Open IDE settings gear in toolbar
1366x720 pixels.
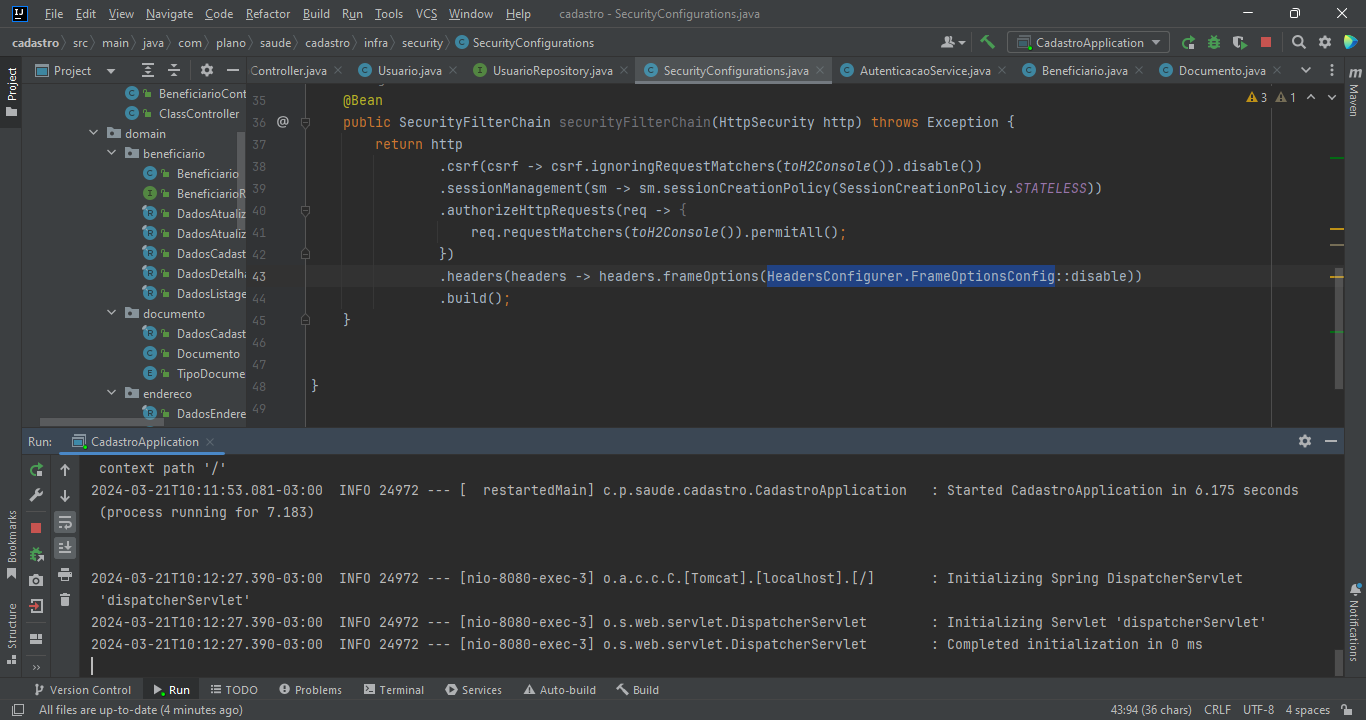point(1325,42)
